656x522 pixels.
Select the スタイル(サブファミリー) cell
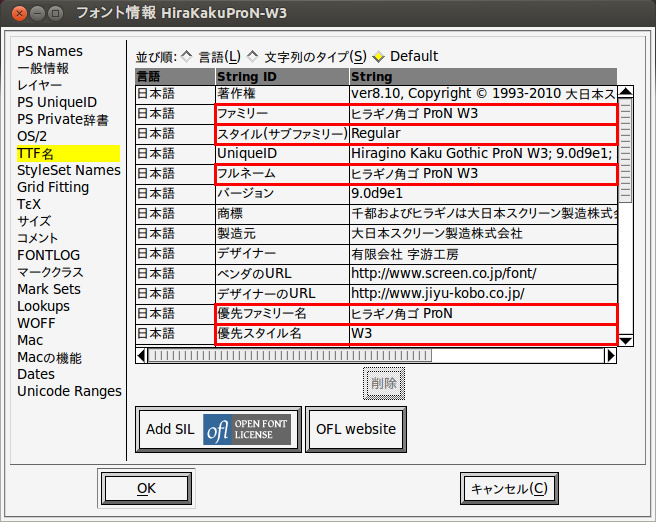click(282, 134)
